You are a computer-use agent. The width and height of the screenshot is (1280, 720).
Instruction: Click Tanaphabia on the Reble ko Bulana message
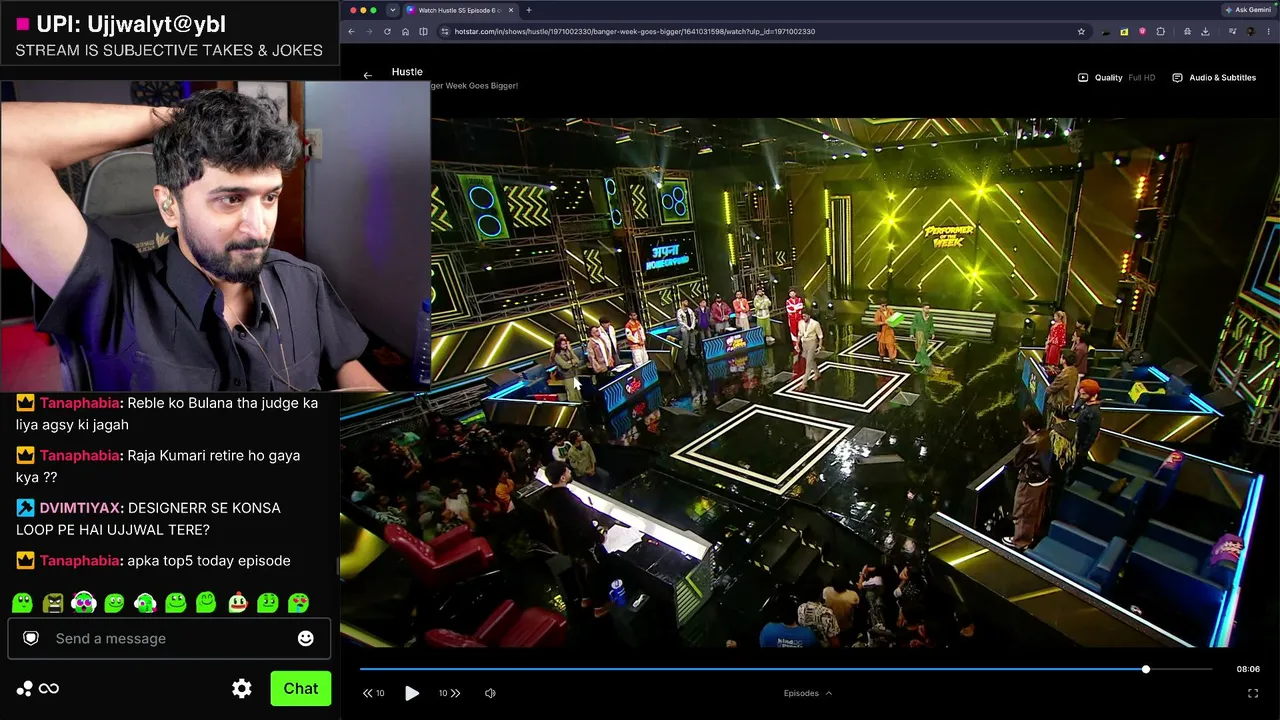click(x=80, y=403)
